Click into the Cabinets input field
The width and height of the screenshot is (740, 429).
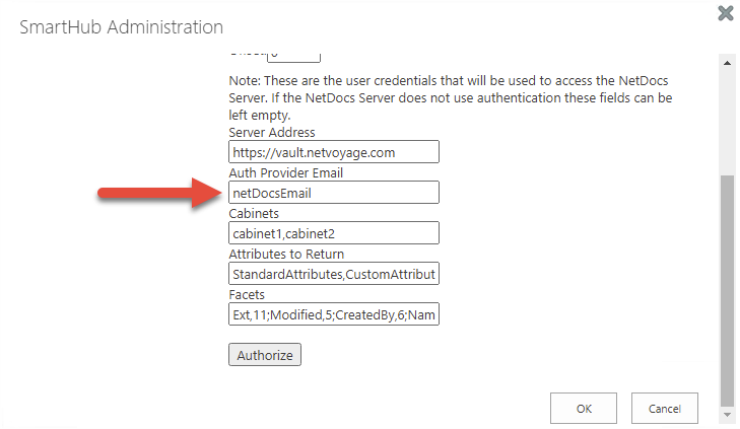coord(333,233)
